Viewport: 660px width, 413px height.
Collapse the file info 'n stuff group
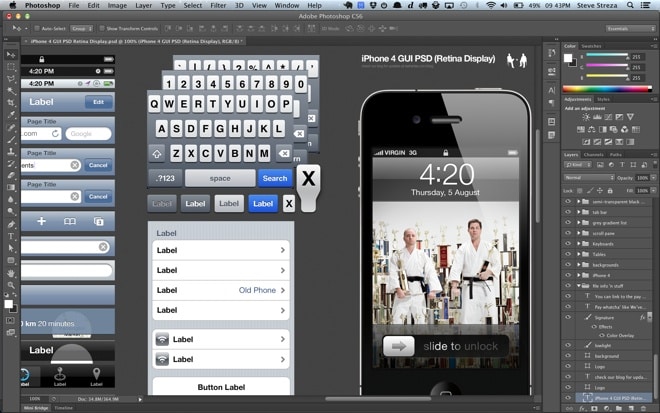coord(579,285)
